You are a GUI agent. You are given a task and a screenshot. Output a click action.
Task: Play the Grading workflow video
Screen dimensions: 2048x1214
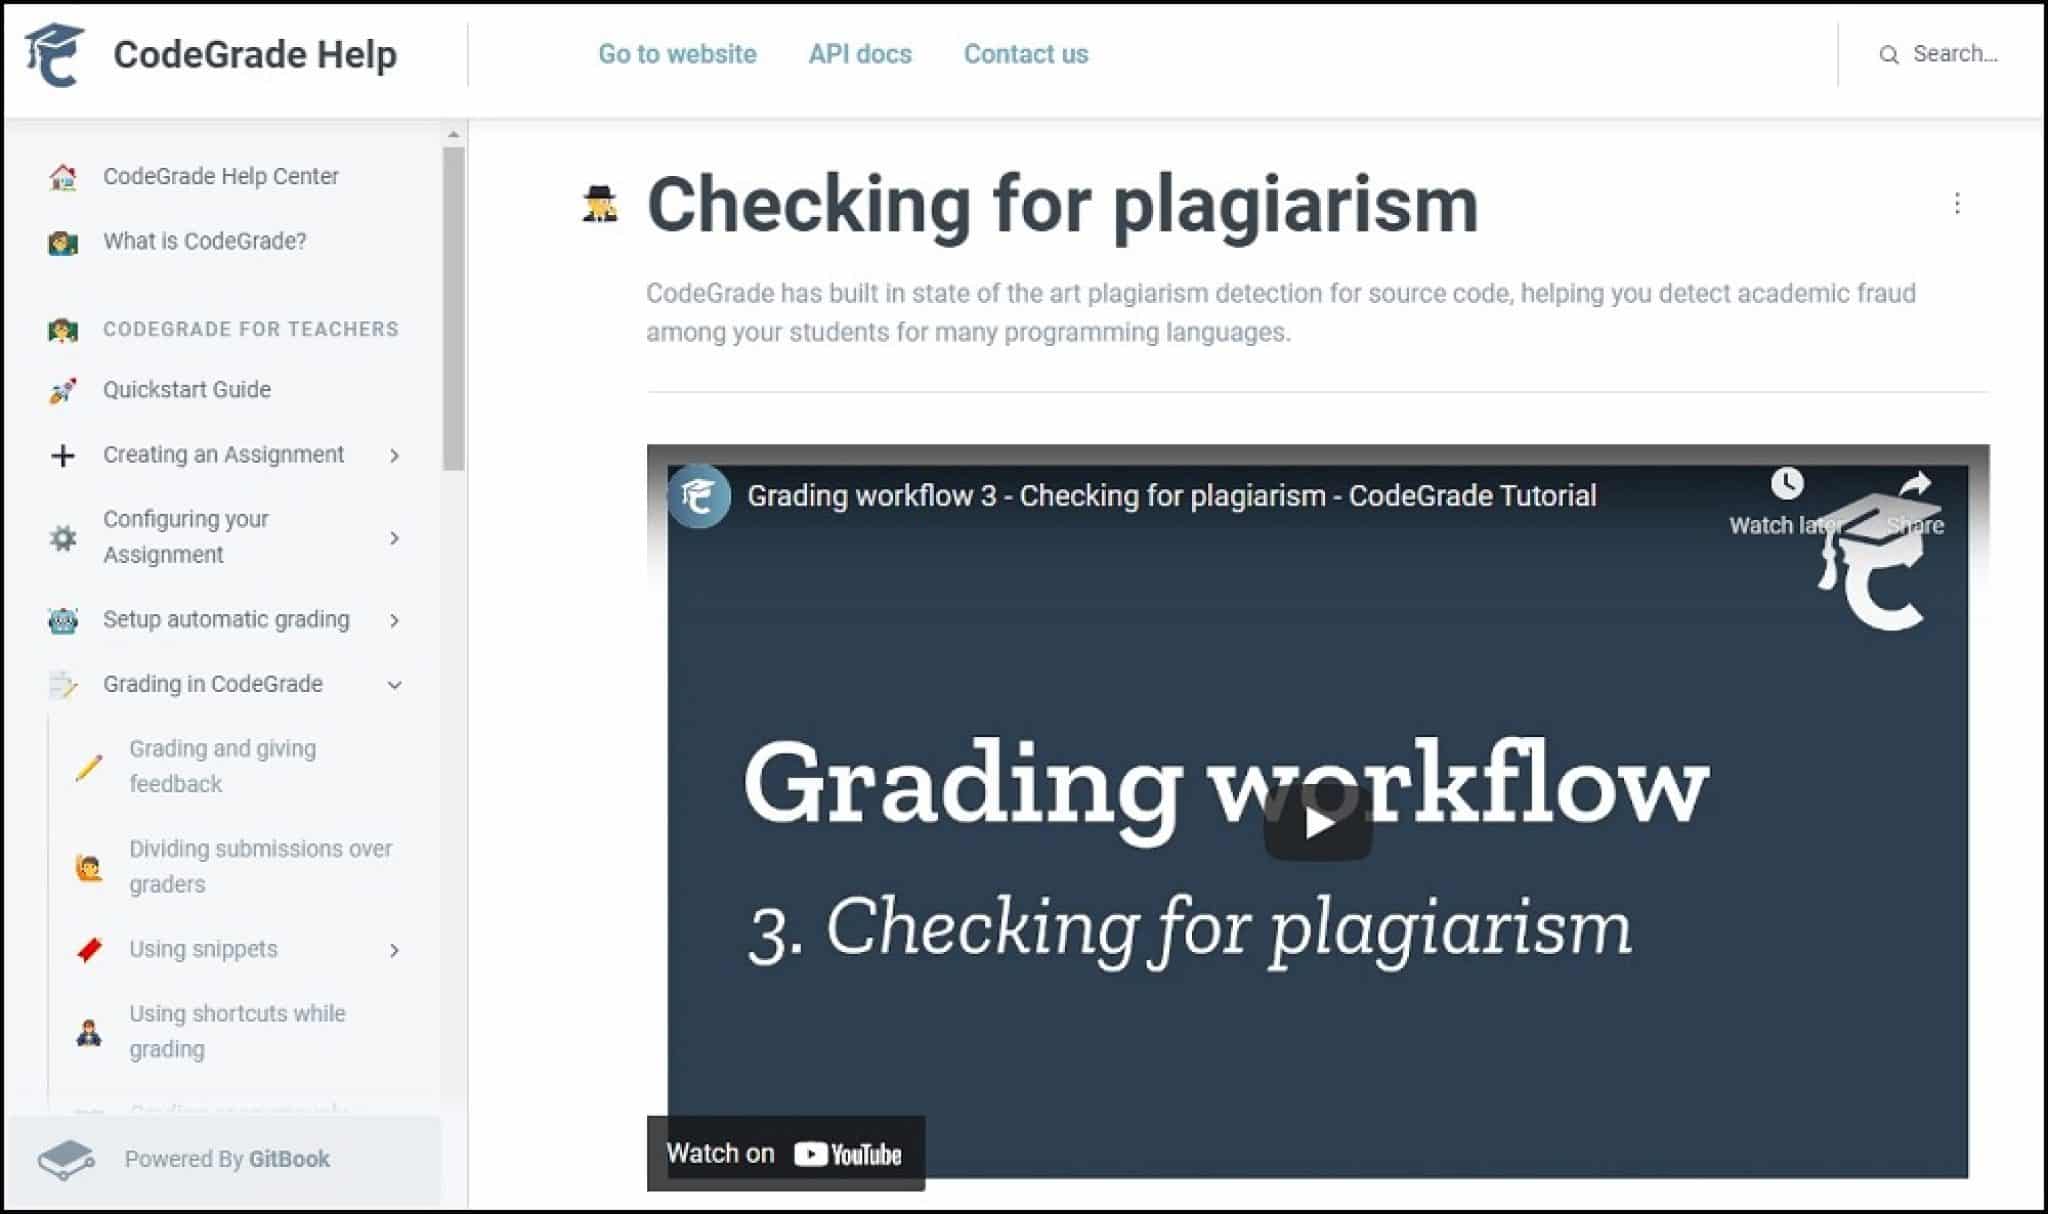(x=1320, y=823)
